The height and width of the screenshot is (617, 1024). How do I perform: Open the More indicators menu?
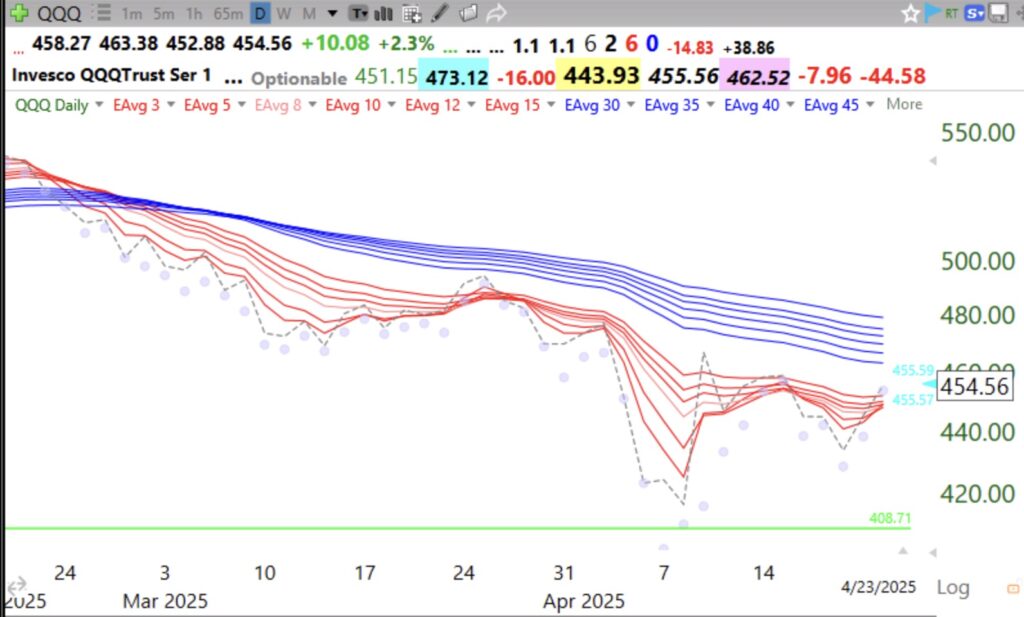[x=903, y=104]
